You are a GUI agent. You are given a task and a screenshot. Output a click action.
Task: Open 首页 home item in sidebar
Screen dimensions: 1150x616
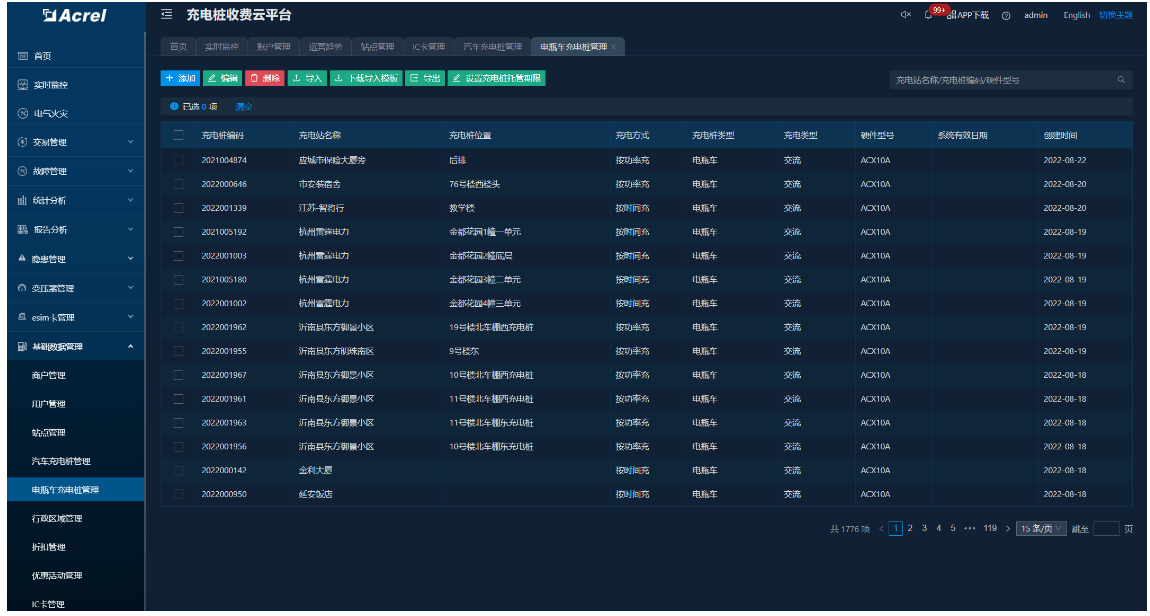(41, 56)
